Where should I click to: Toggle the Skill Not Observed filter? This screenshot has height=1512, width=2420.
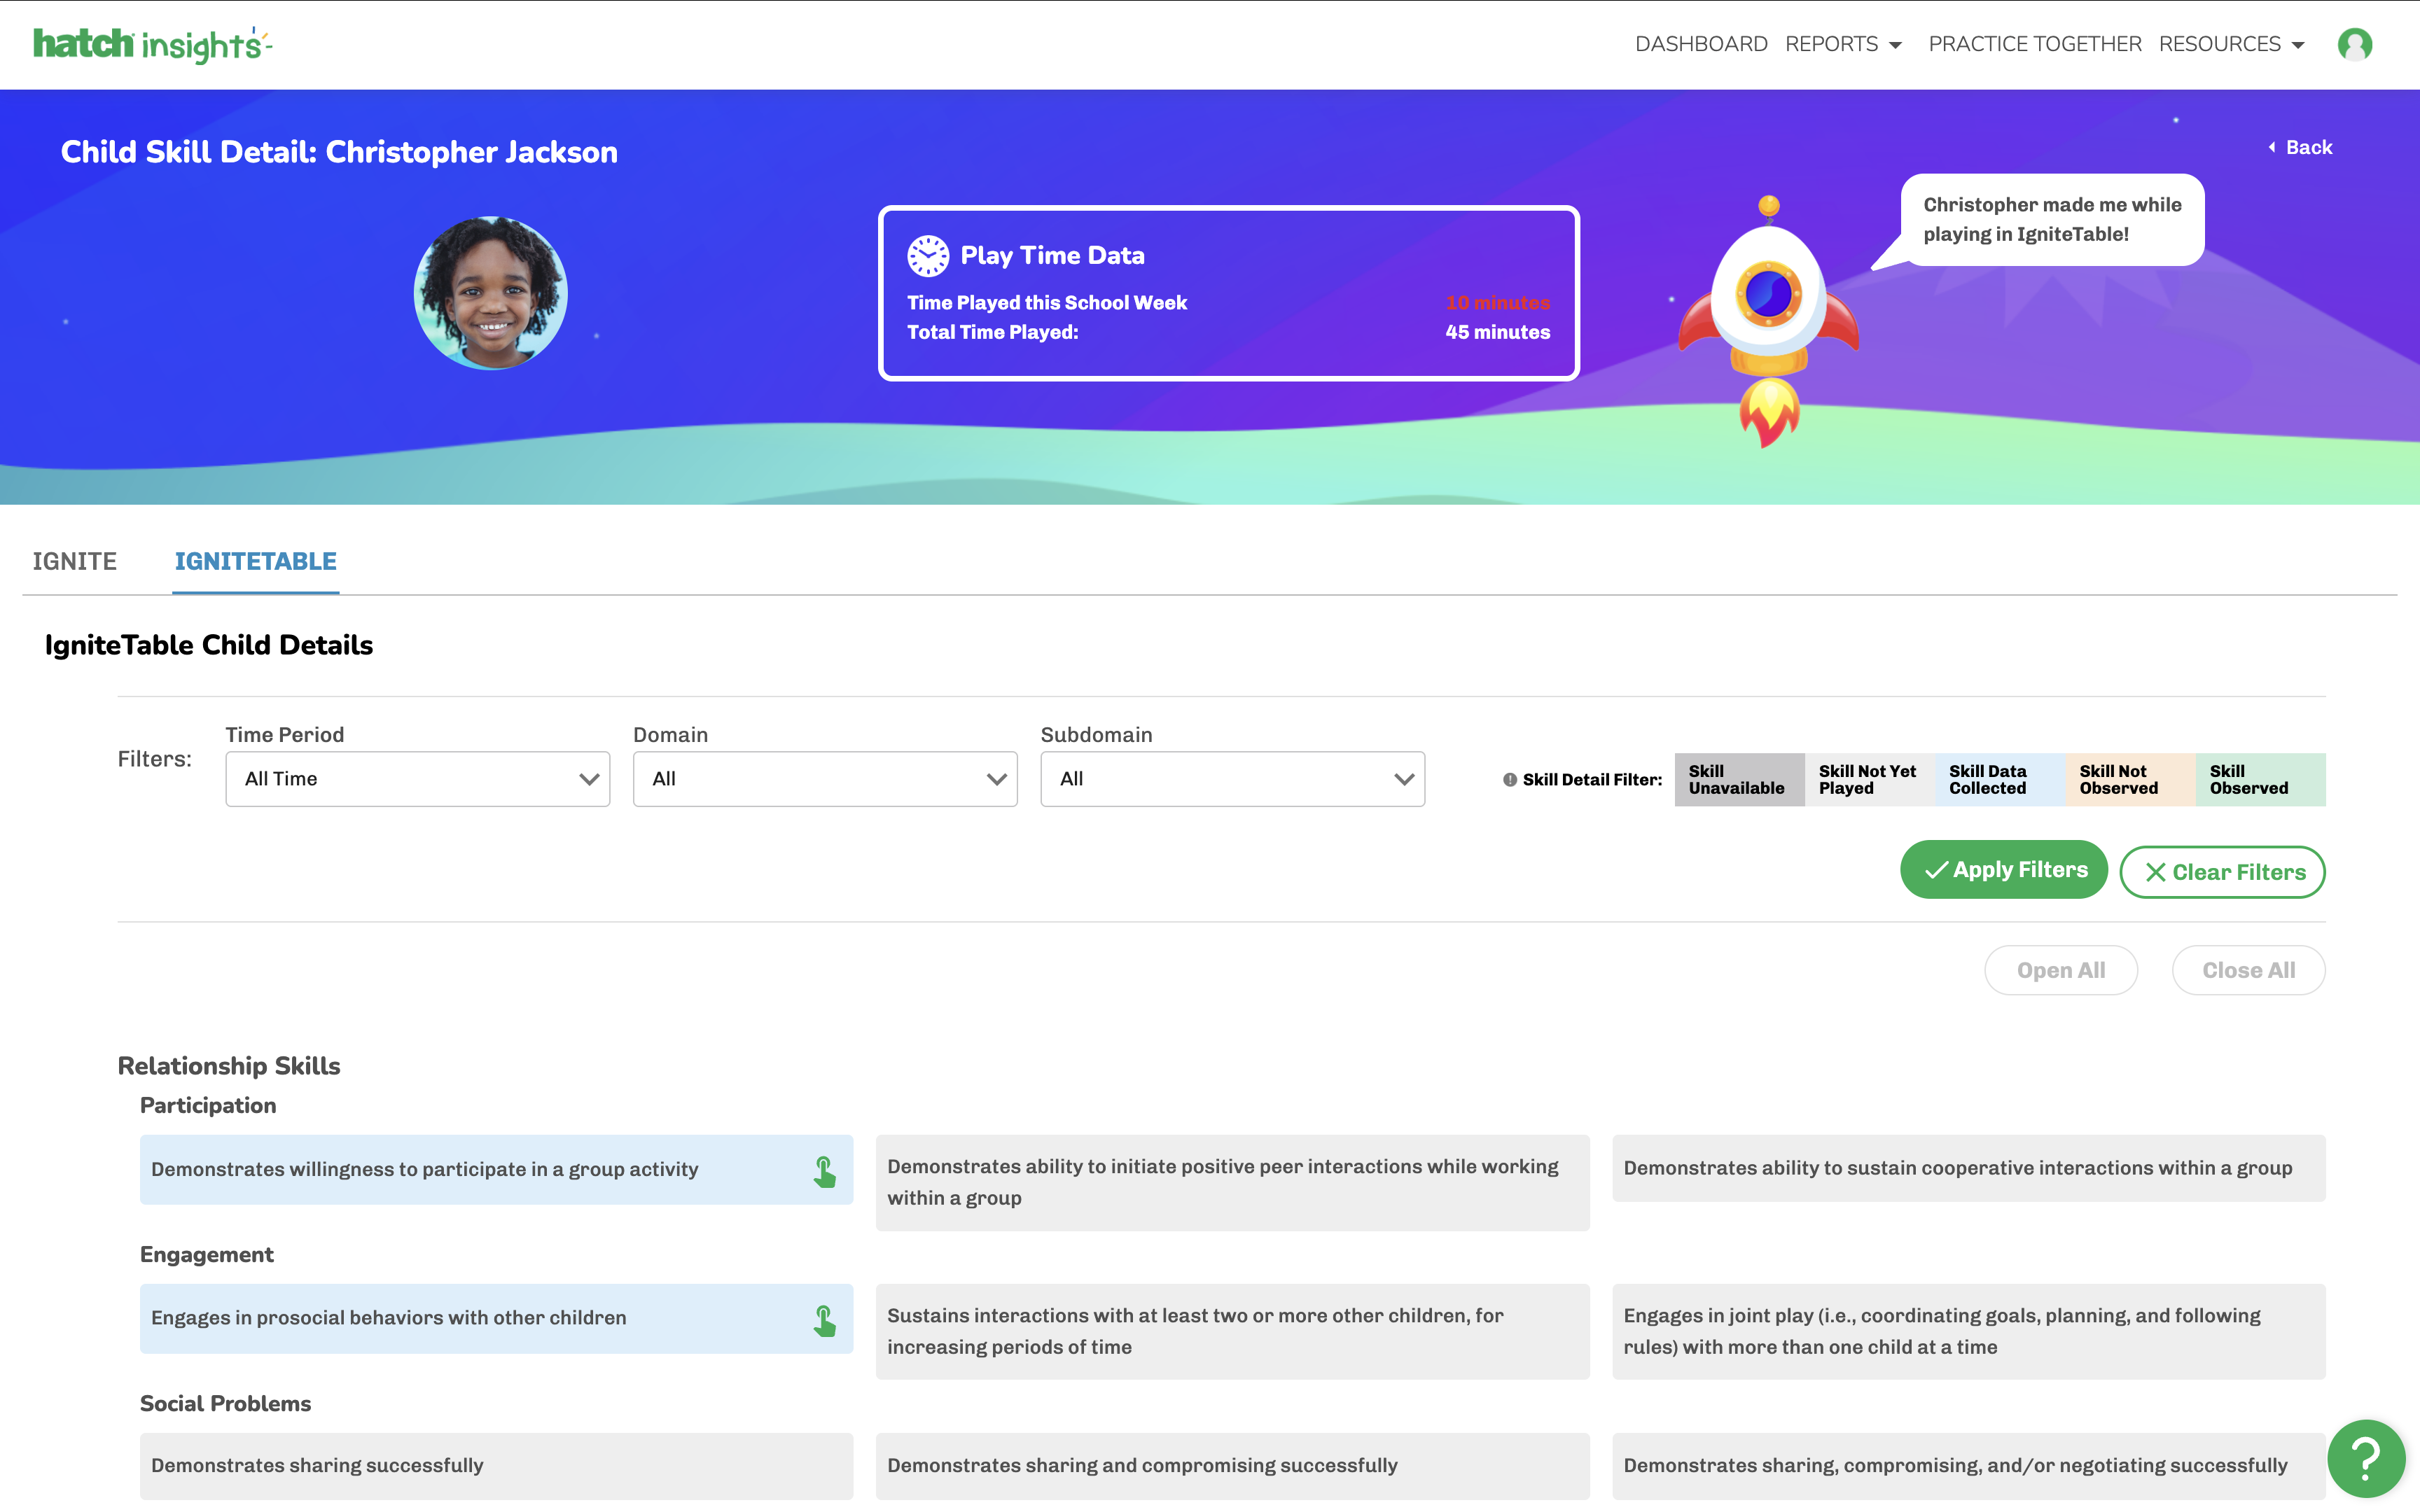2130,779
